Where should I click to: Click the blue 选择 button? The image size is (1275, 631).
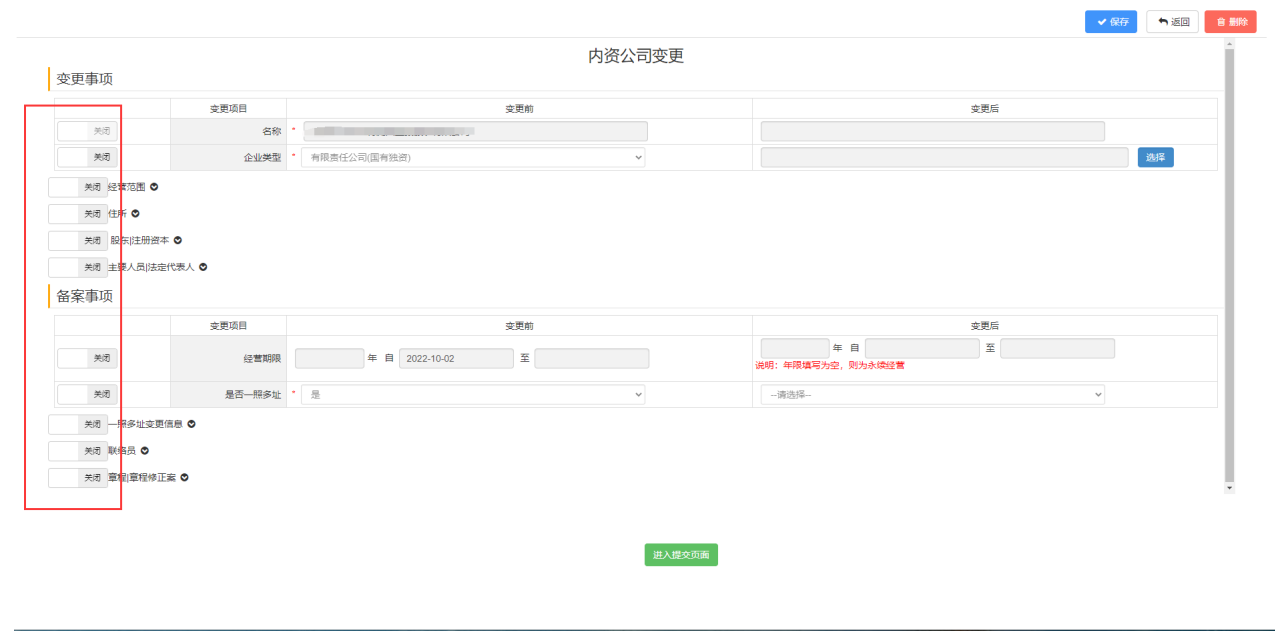coord(1155,157)
